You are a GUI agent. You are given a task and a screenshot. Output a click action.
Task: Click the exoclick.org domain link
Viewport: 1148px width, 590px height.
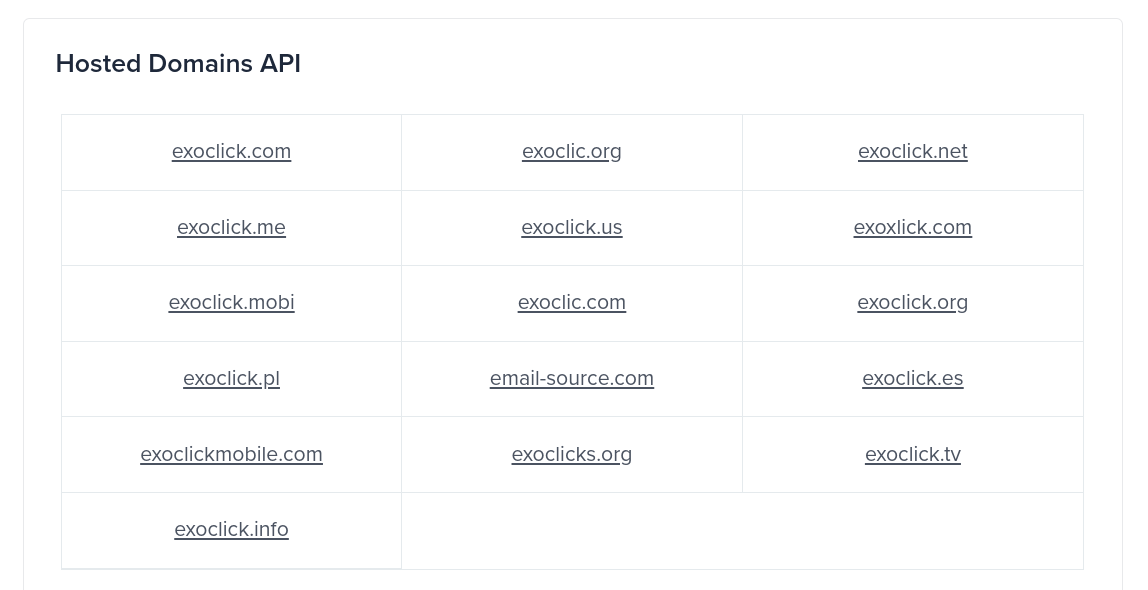(x=912, y=302)
